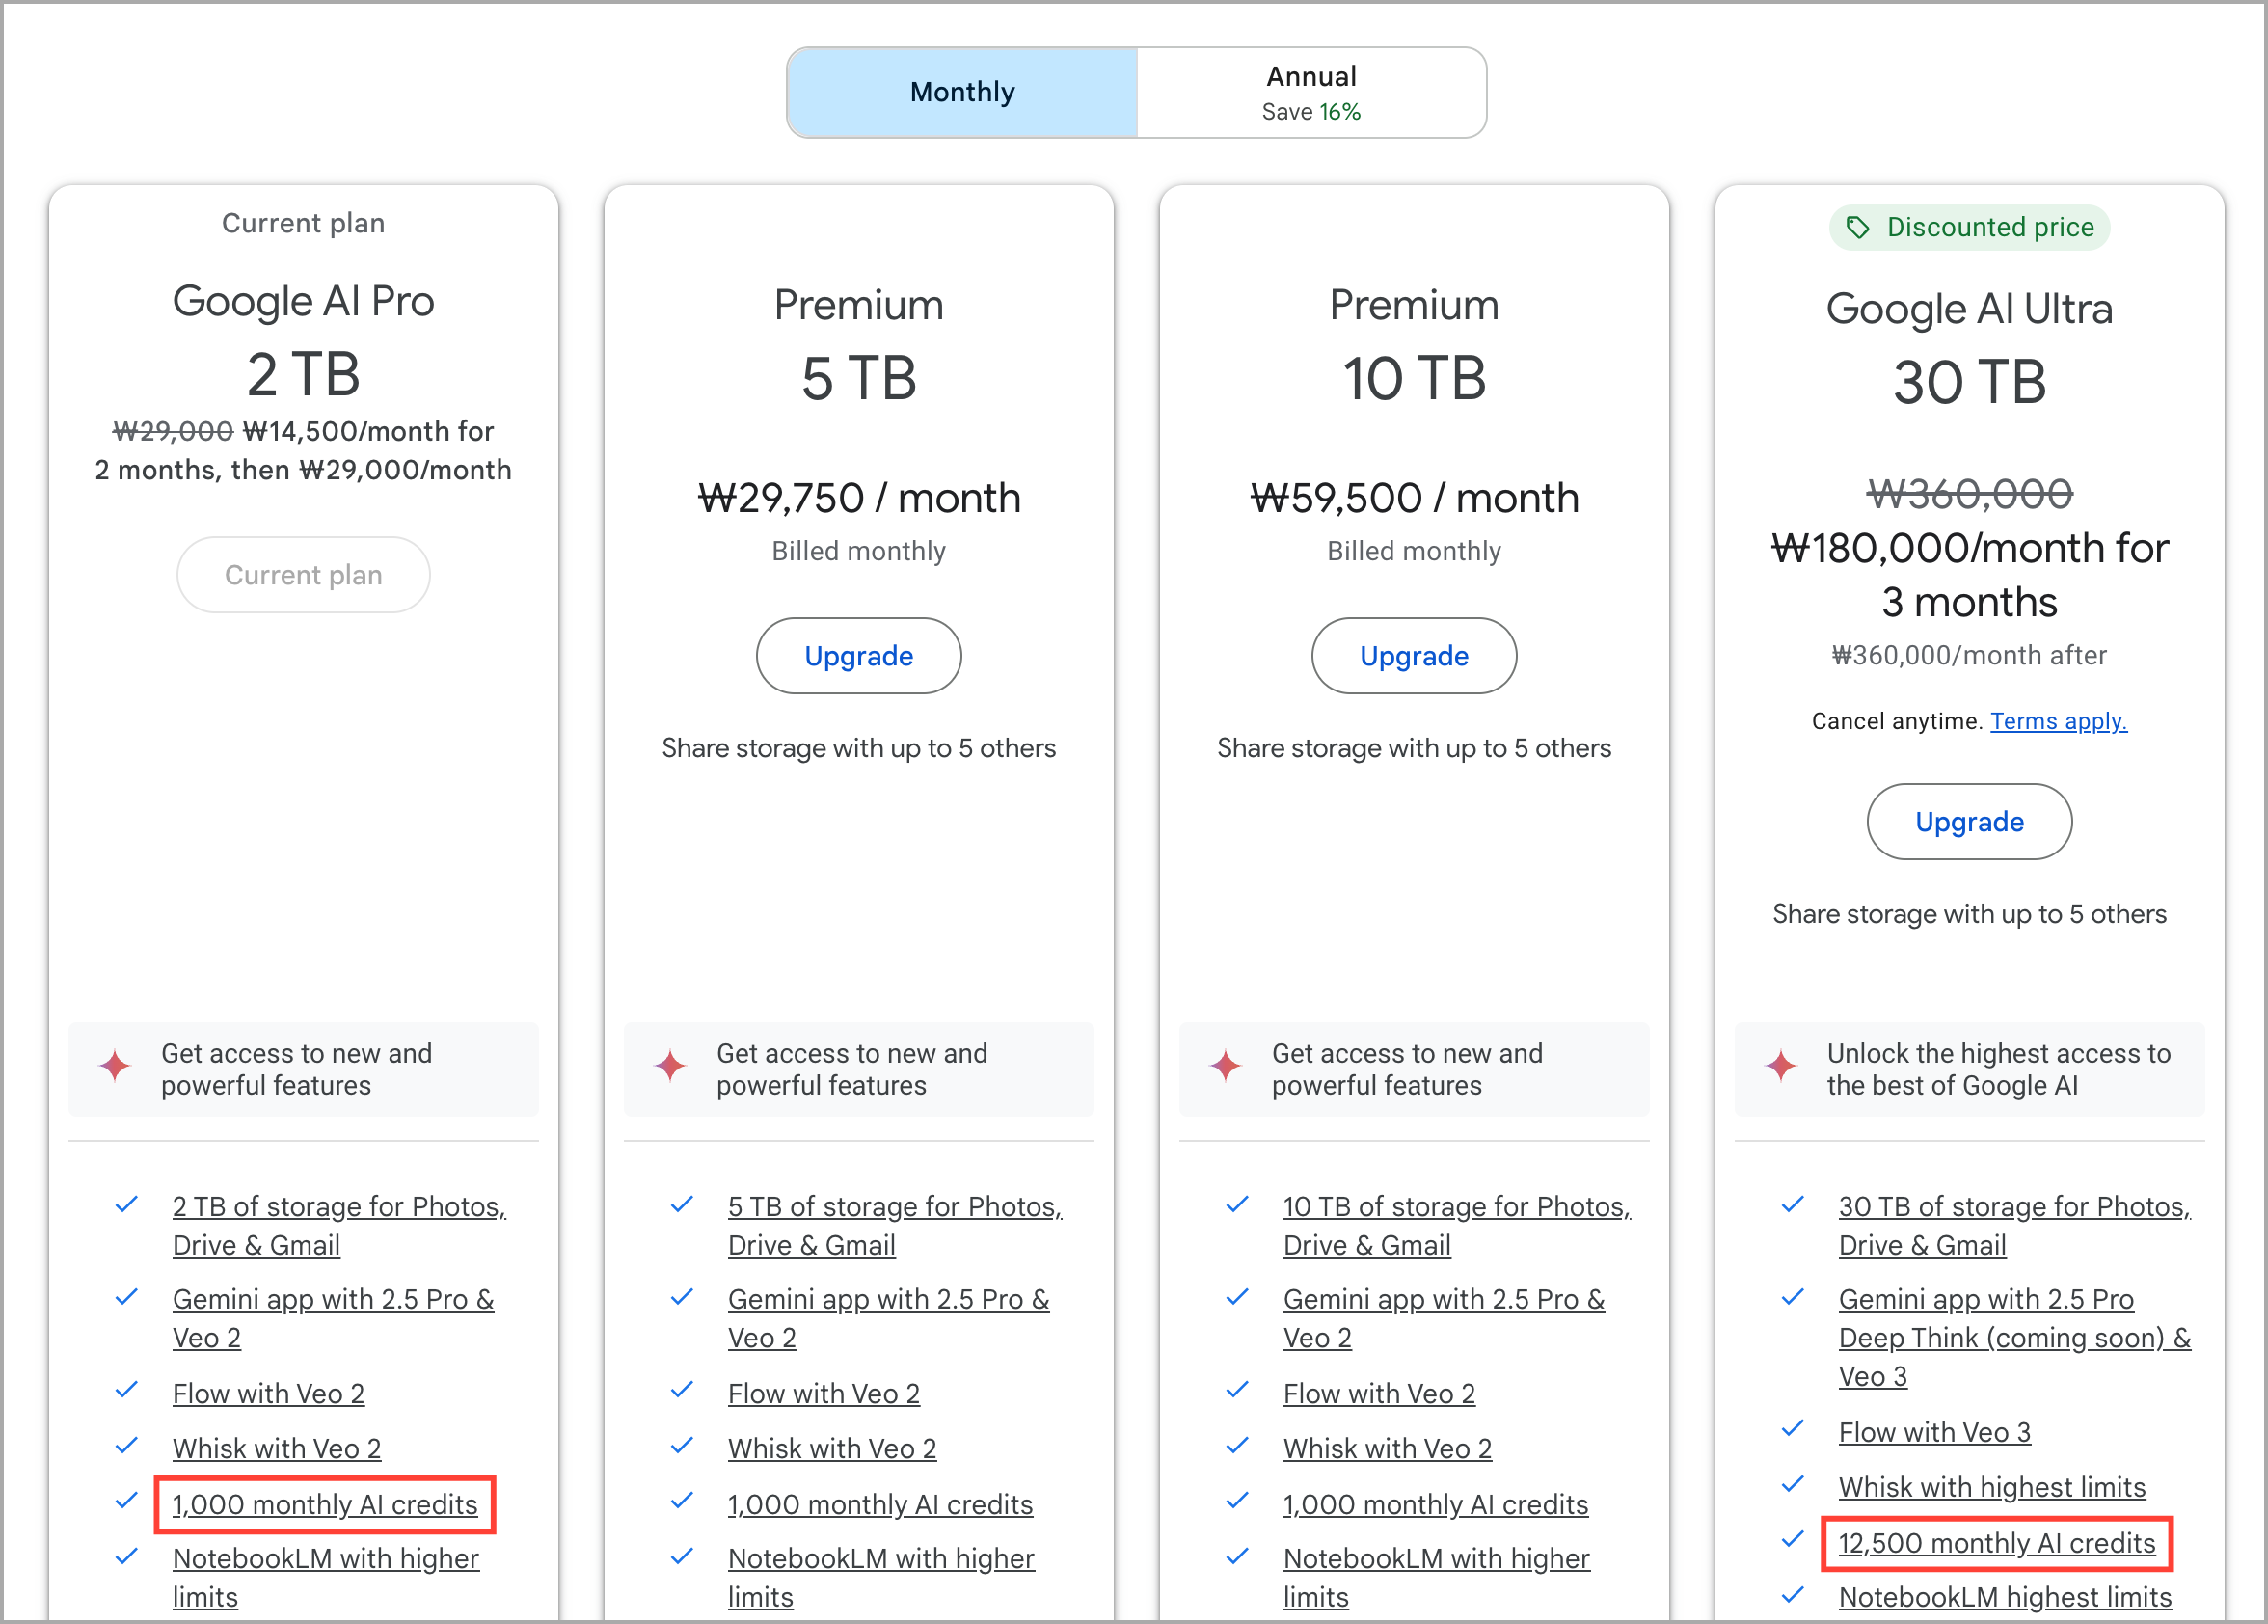This screenshot has height=1624, width=2268.
Task: Open Whisk with Veo 2 in 5 TB card
Action: (x=832, y=1448)
